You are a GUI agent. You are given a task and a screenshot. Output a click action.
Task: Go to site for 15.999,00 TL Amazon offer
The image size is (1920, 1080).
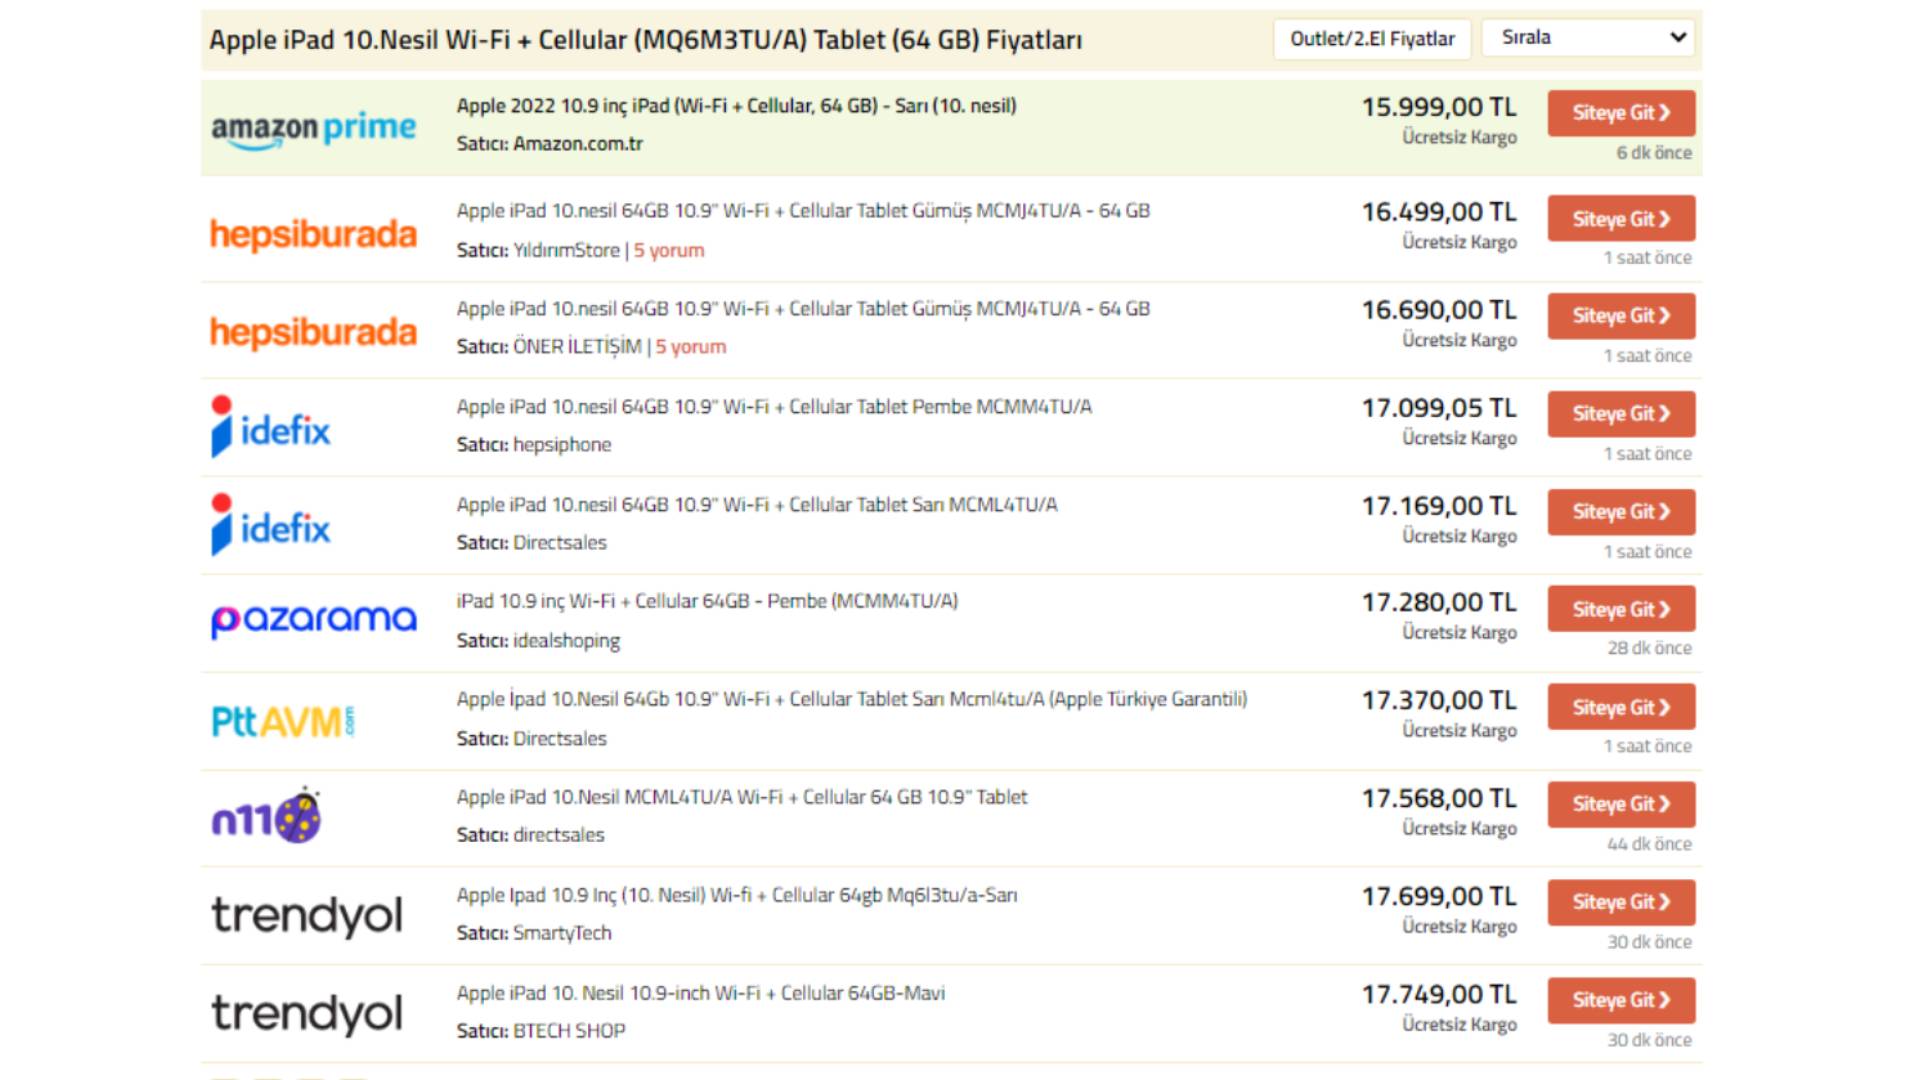(x=1621, y=113)
